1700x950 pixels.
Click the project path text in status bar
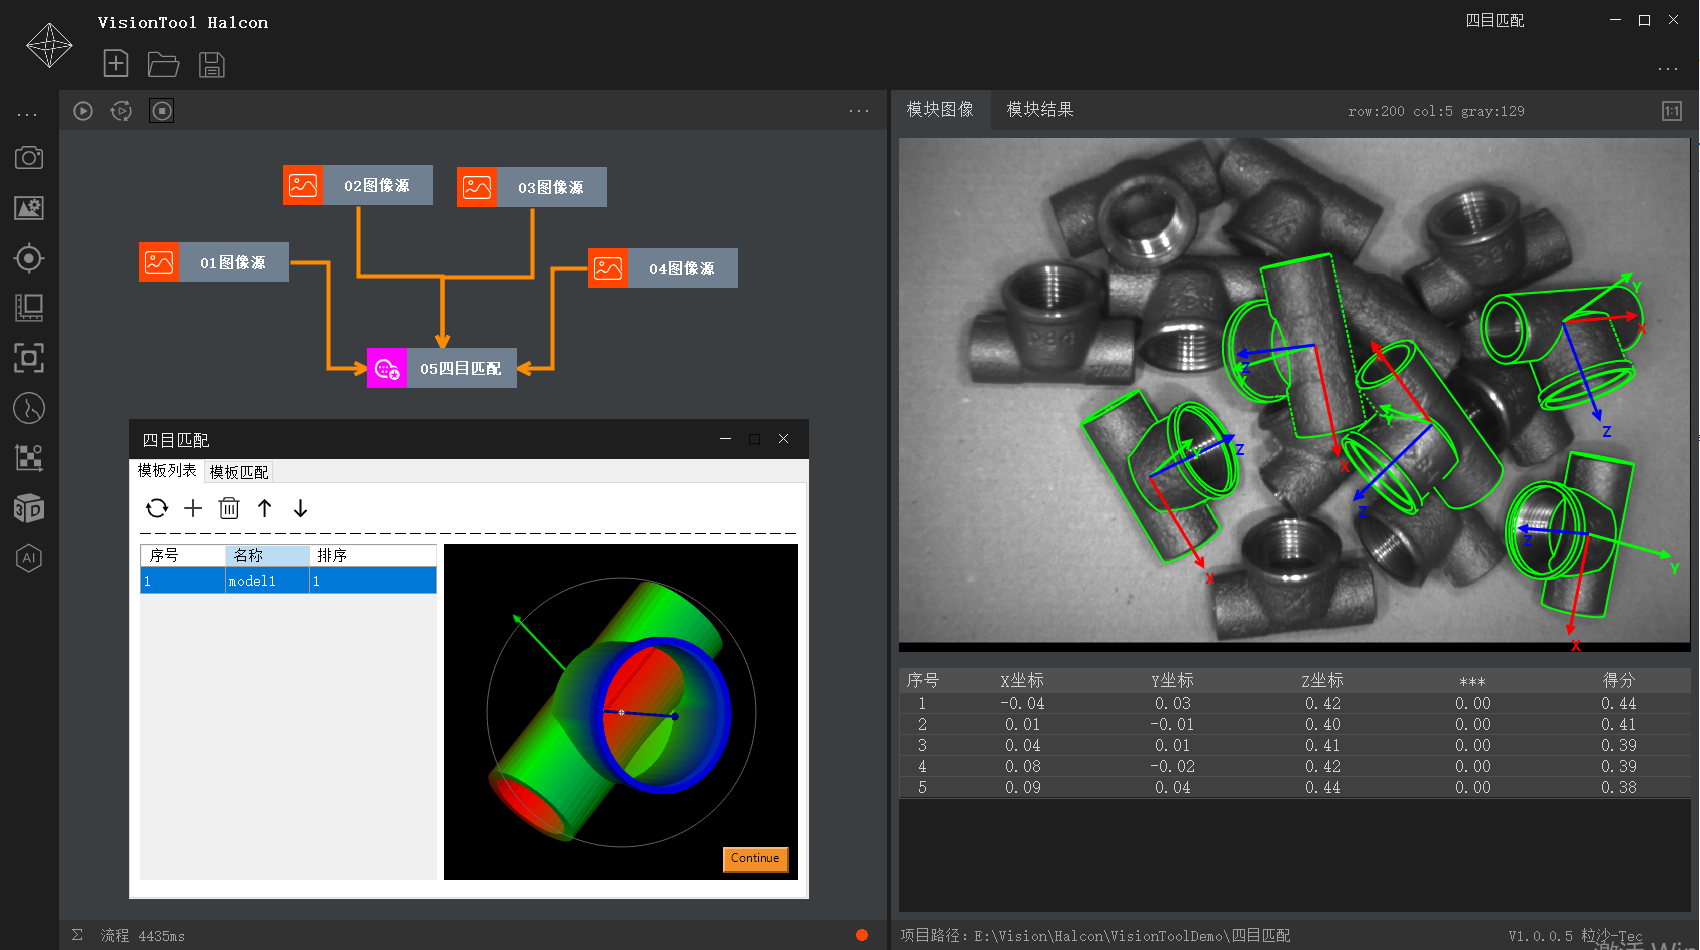1095,936
